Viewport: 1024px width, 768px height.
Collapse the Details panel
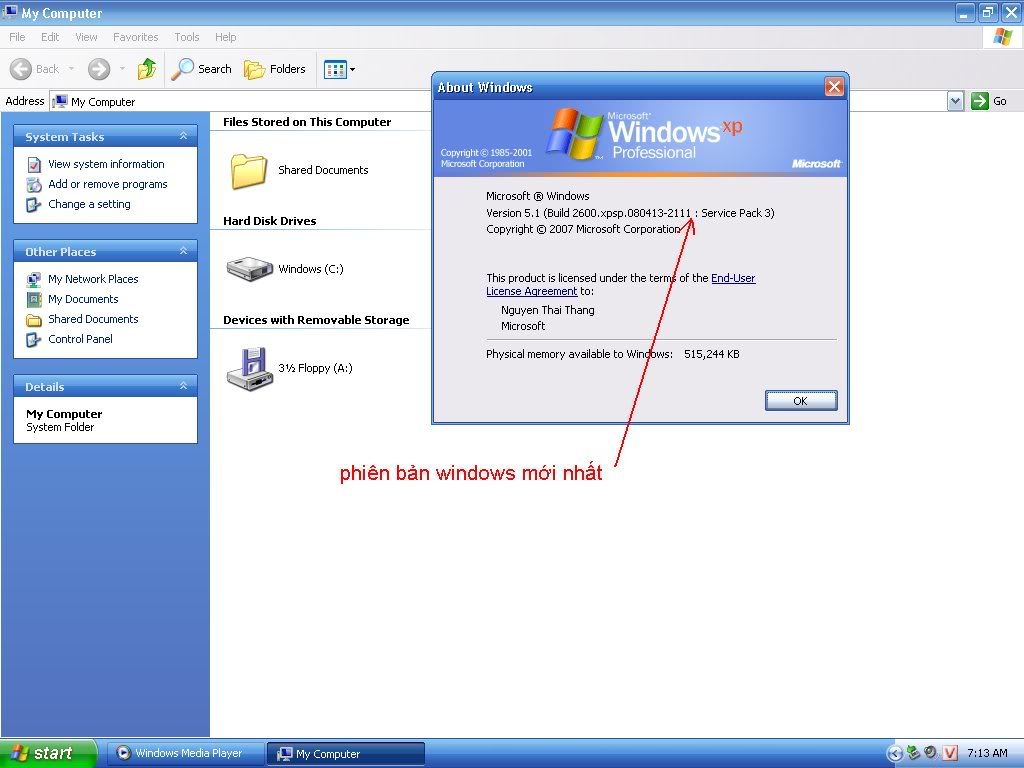184,387
